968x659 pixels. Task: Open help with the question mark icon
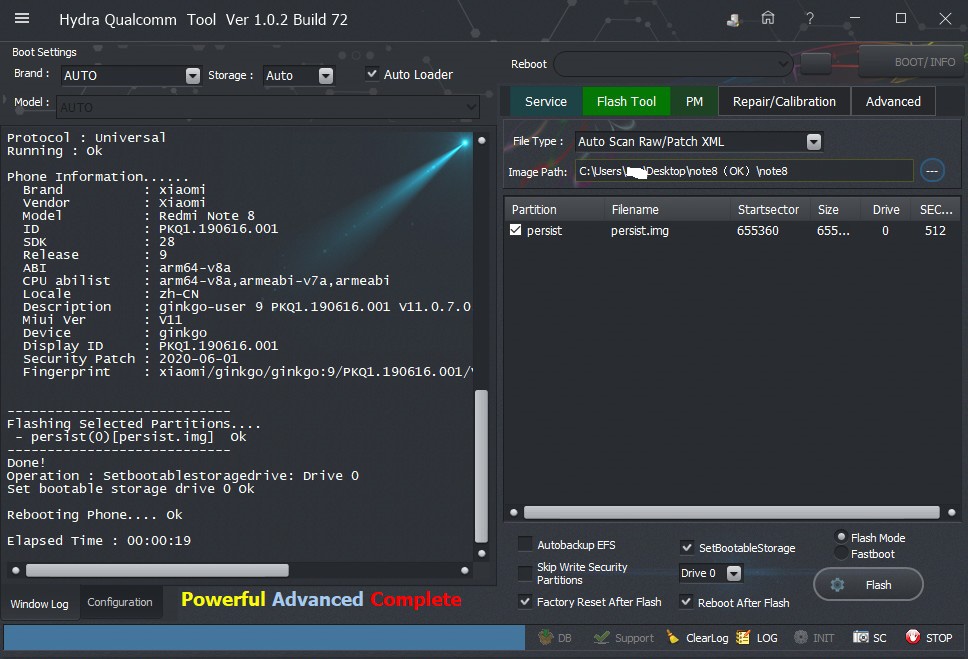click(810, 19)
